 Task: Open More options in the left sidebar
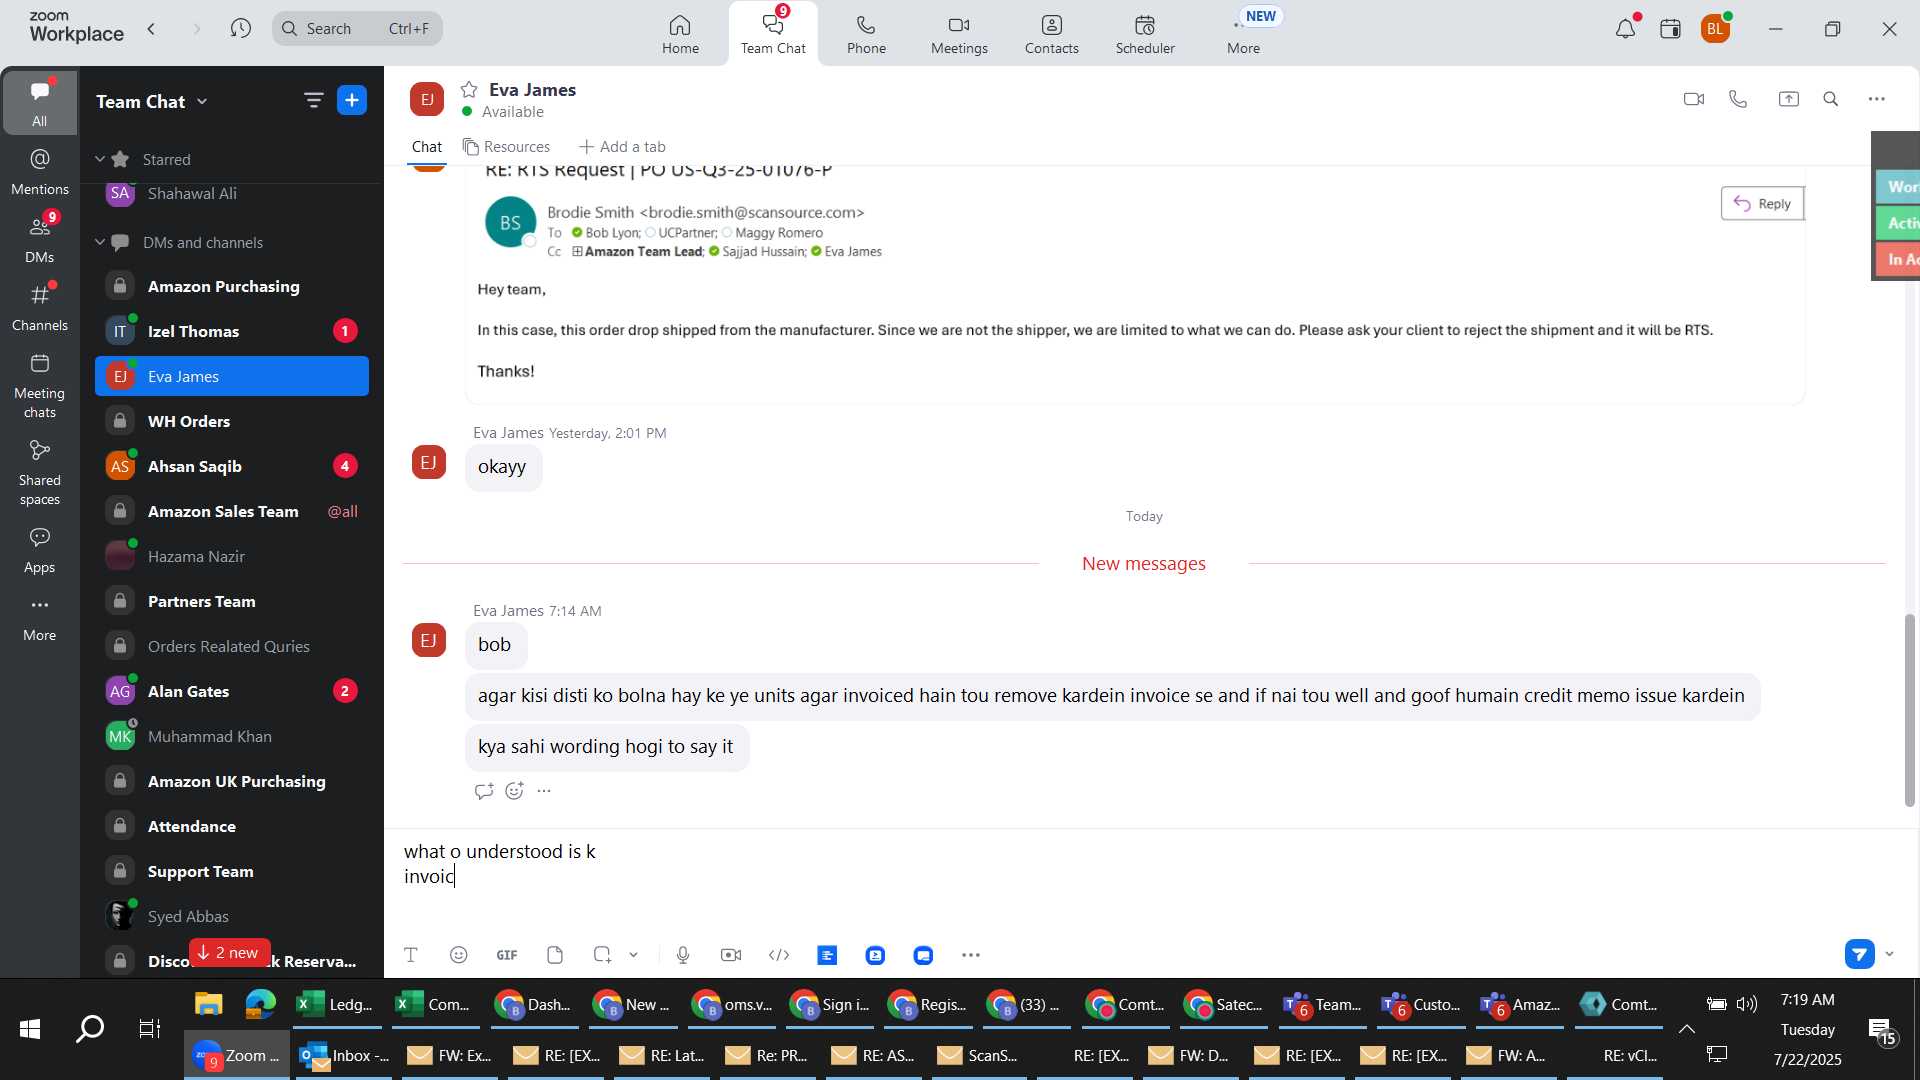click(x=39, y=618)
